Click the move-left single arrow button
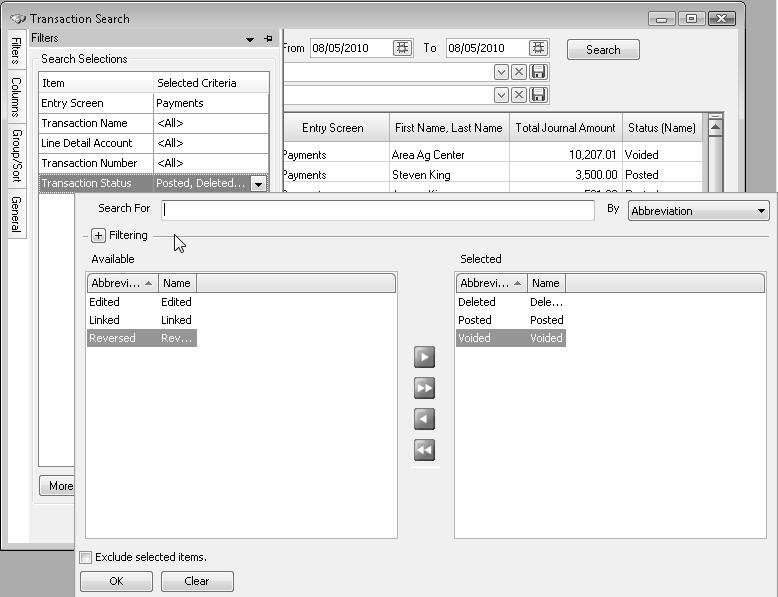The image size is (778, 597). 424,419
